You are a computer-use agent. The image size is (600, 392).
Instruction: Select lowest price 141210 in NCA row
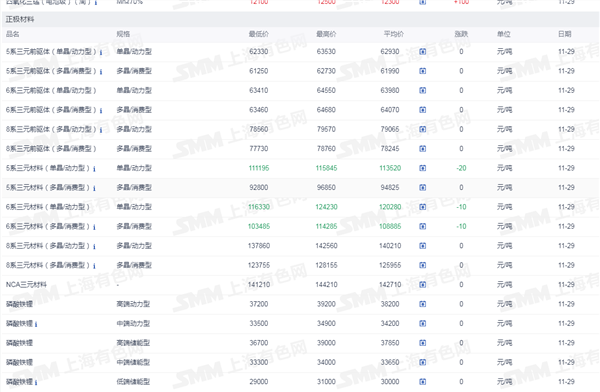point(259,284)
